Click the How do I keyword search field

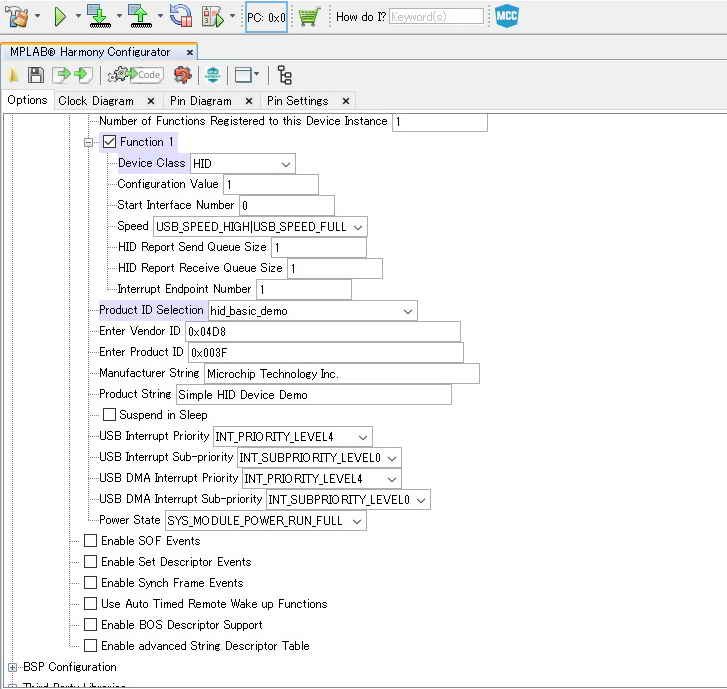(436, 17)
